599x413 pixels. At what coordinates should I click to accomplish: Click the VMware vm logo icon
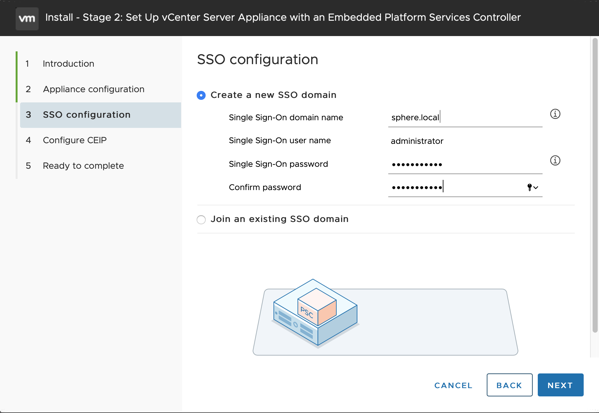[27, 18]
